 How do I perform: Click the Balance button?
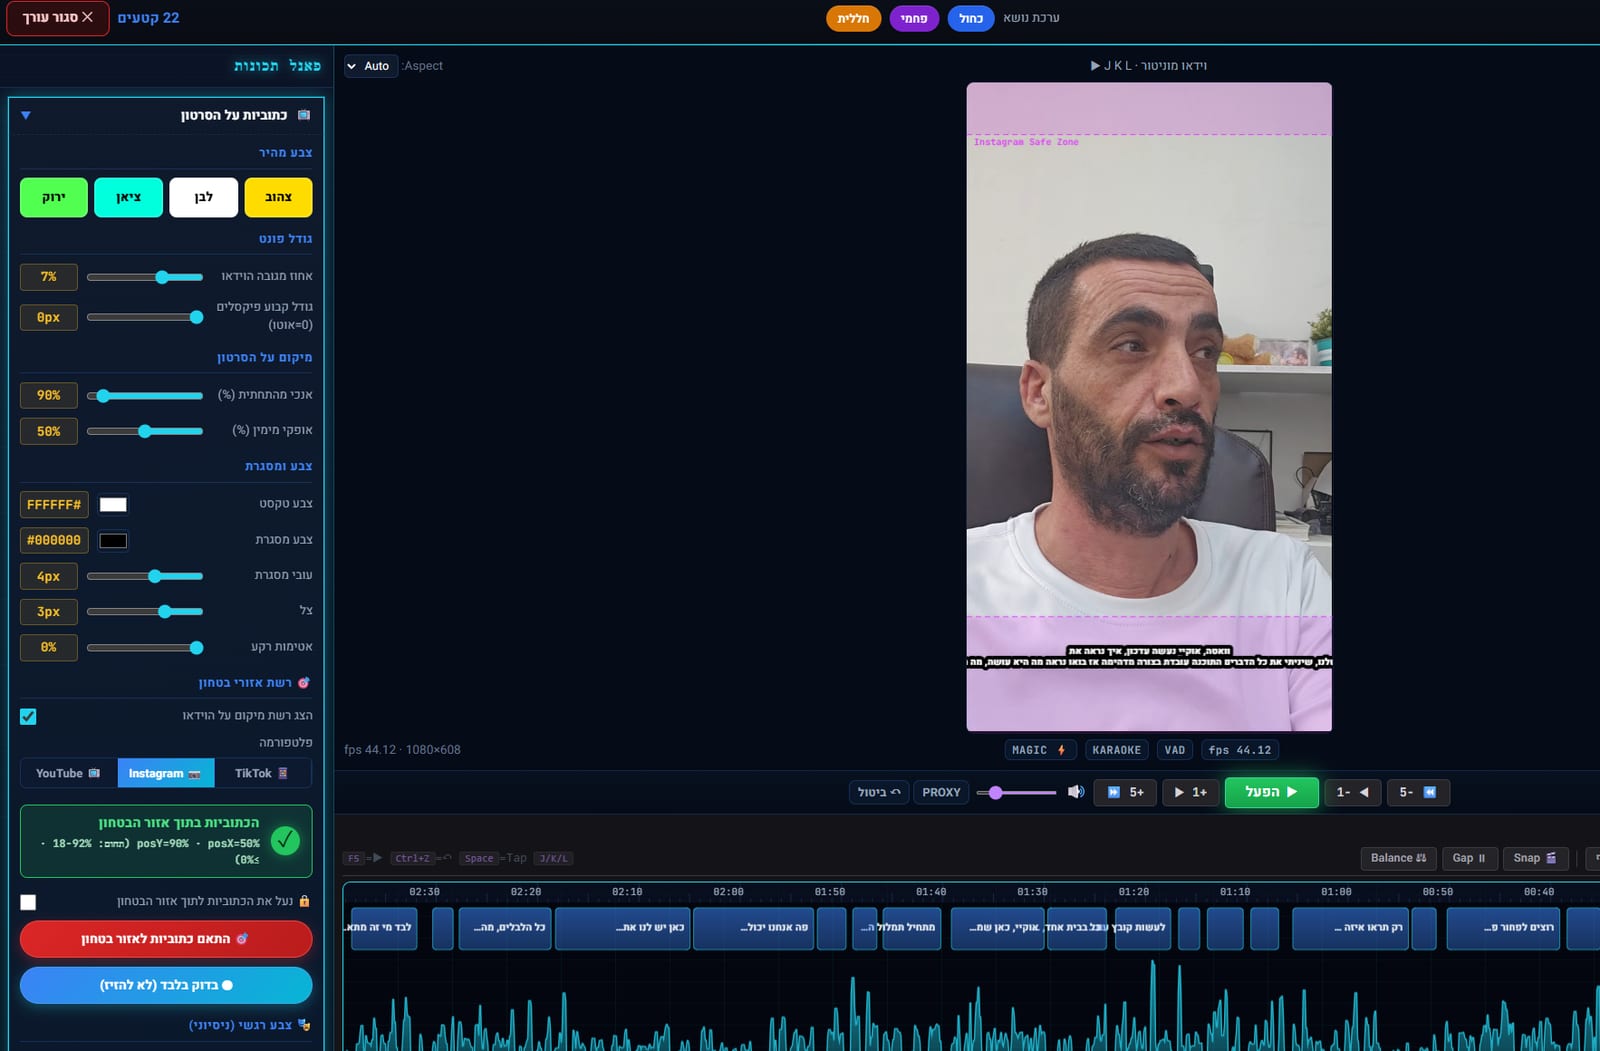point(1398,858)
